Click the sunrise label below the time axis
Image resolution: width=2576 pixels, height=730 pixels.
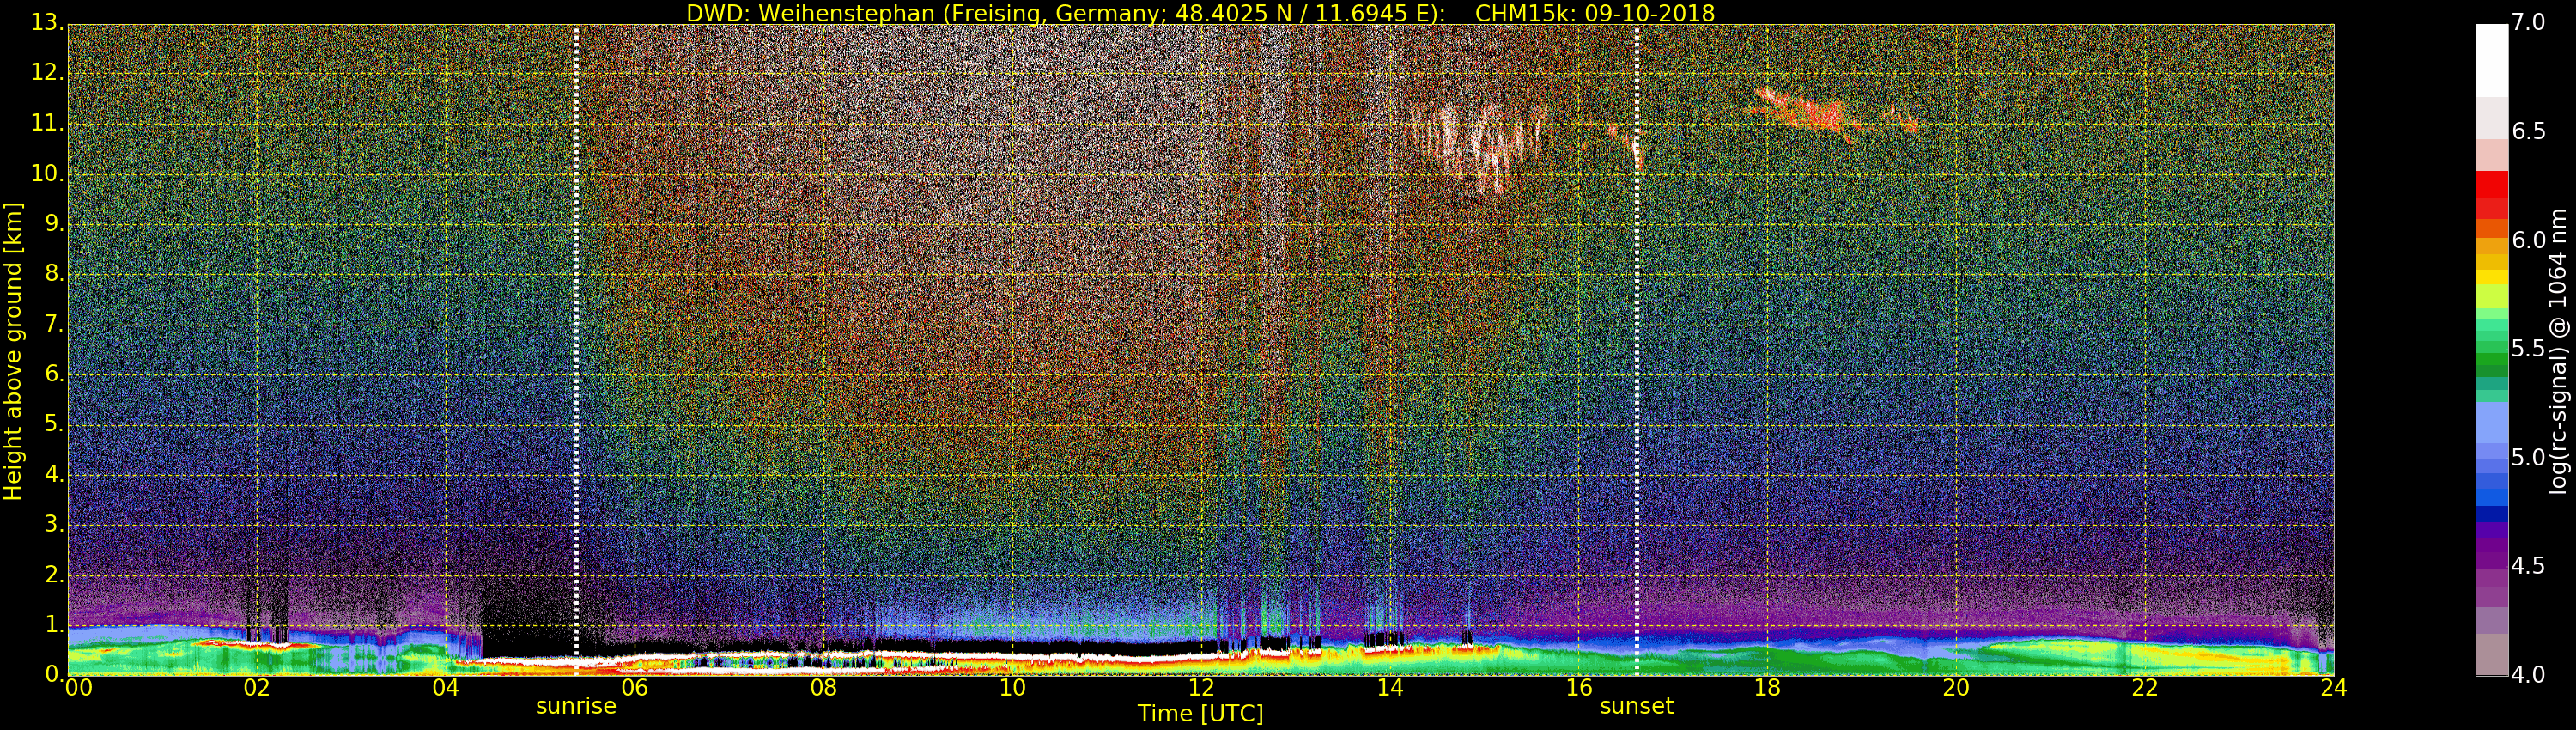click(576, 706)
